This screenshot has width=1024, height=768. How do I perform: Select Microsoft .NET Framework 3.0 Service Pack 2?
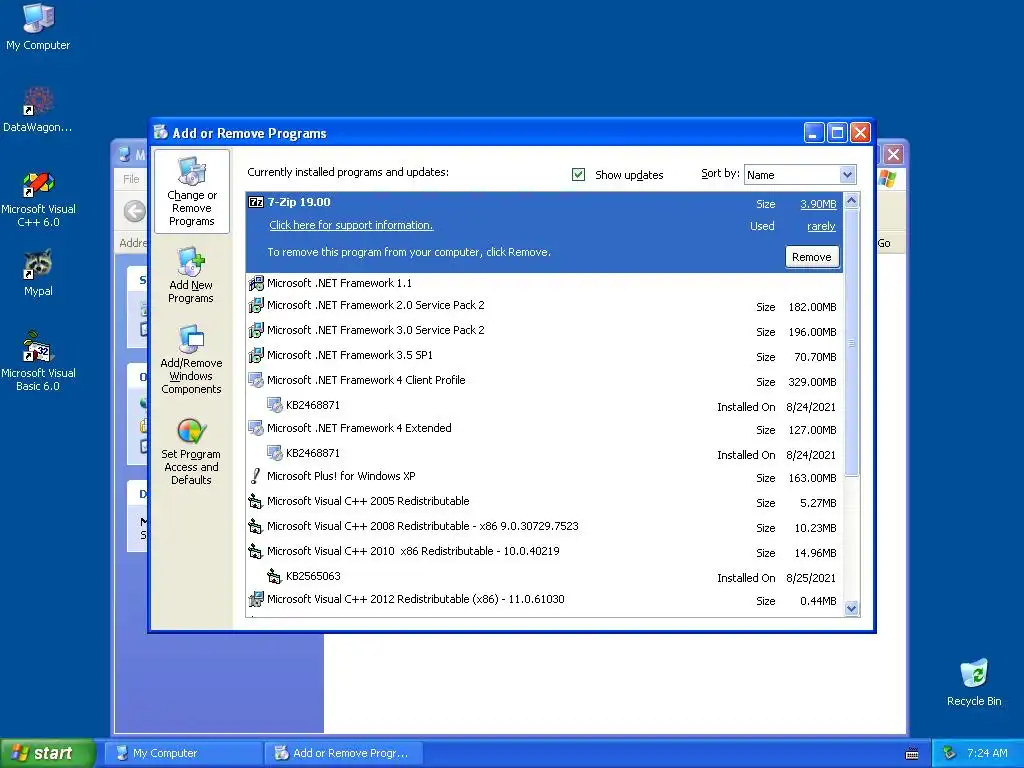pos(545,331)
